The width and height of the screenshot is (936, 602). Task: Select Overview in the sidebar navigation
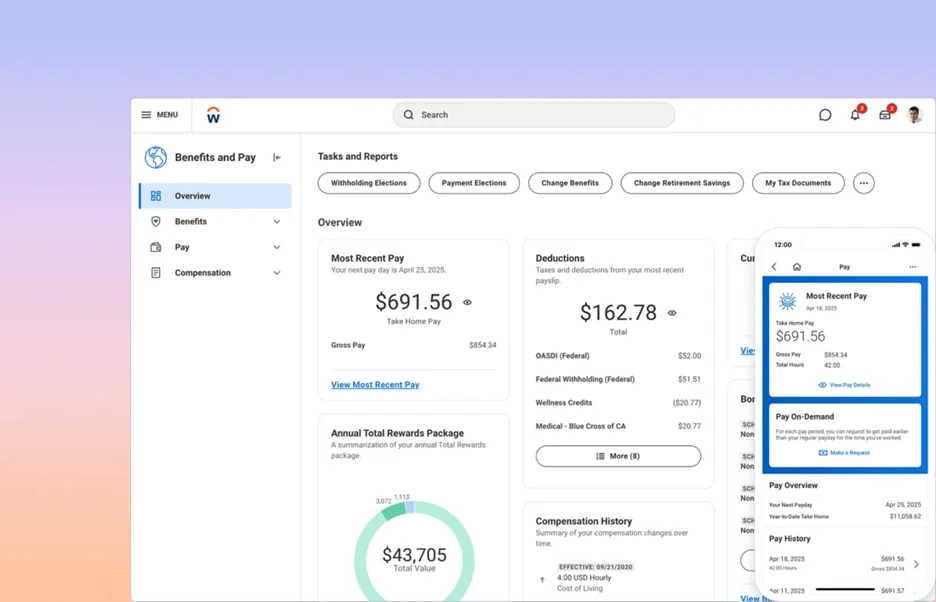coord(195,196)
